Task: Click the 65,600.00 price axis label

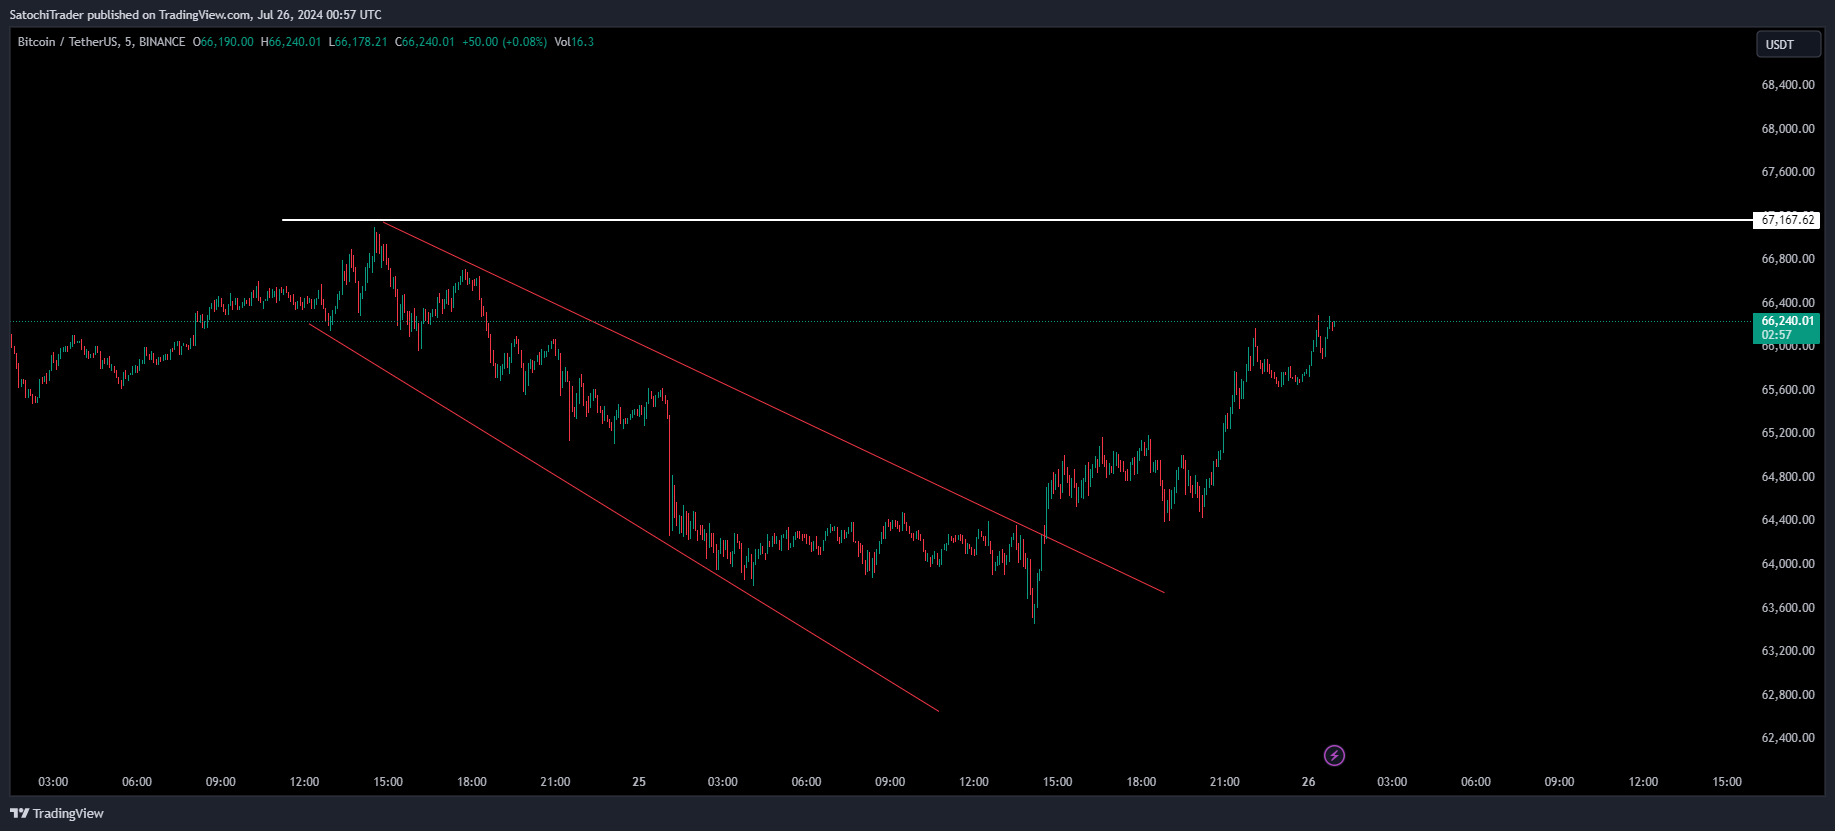Action: click(1787, 390)
